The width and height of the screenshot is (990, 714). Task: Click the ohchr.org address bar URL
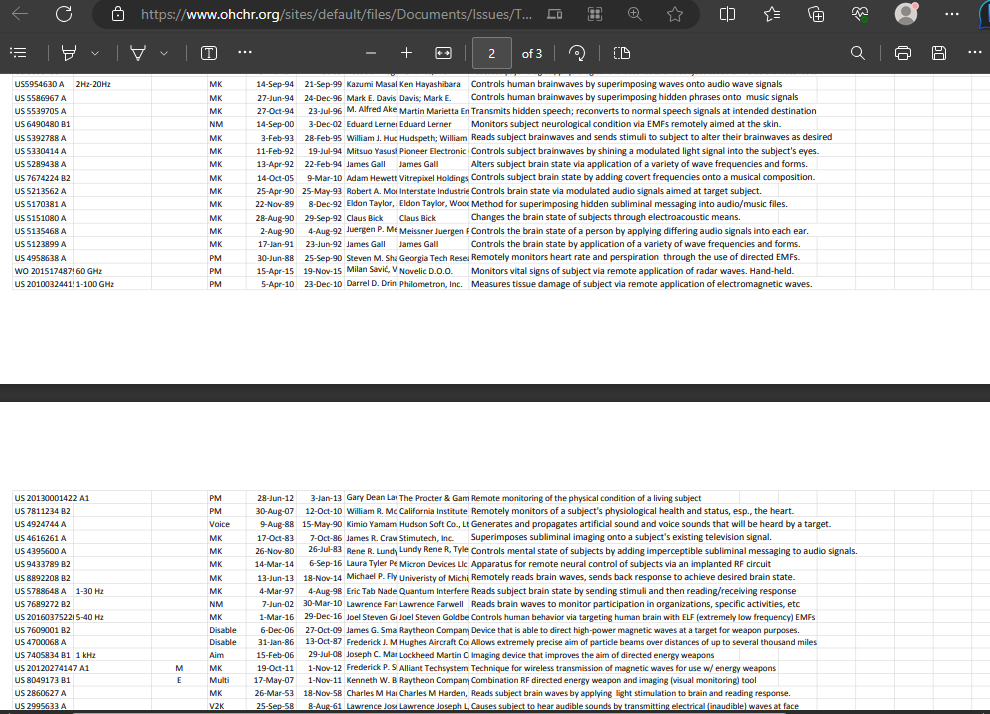pyautogui.click(x=337, y=14)
